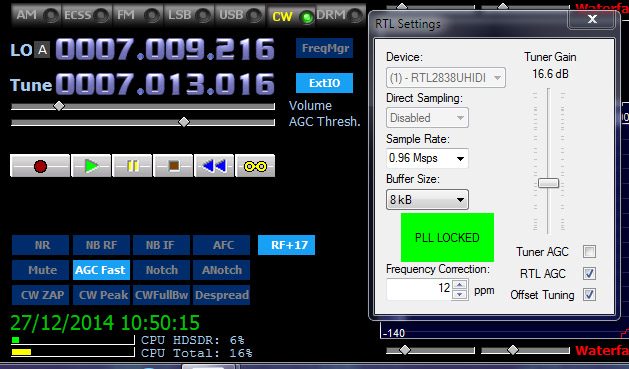
Task: Enable NR noise reduction
Action: pyautogui.click(x=41, y=245)
